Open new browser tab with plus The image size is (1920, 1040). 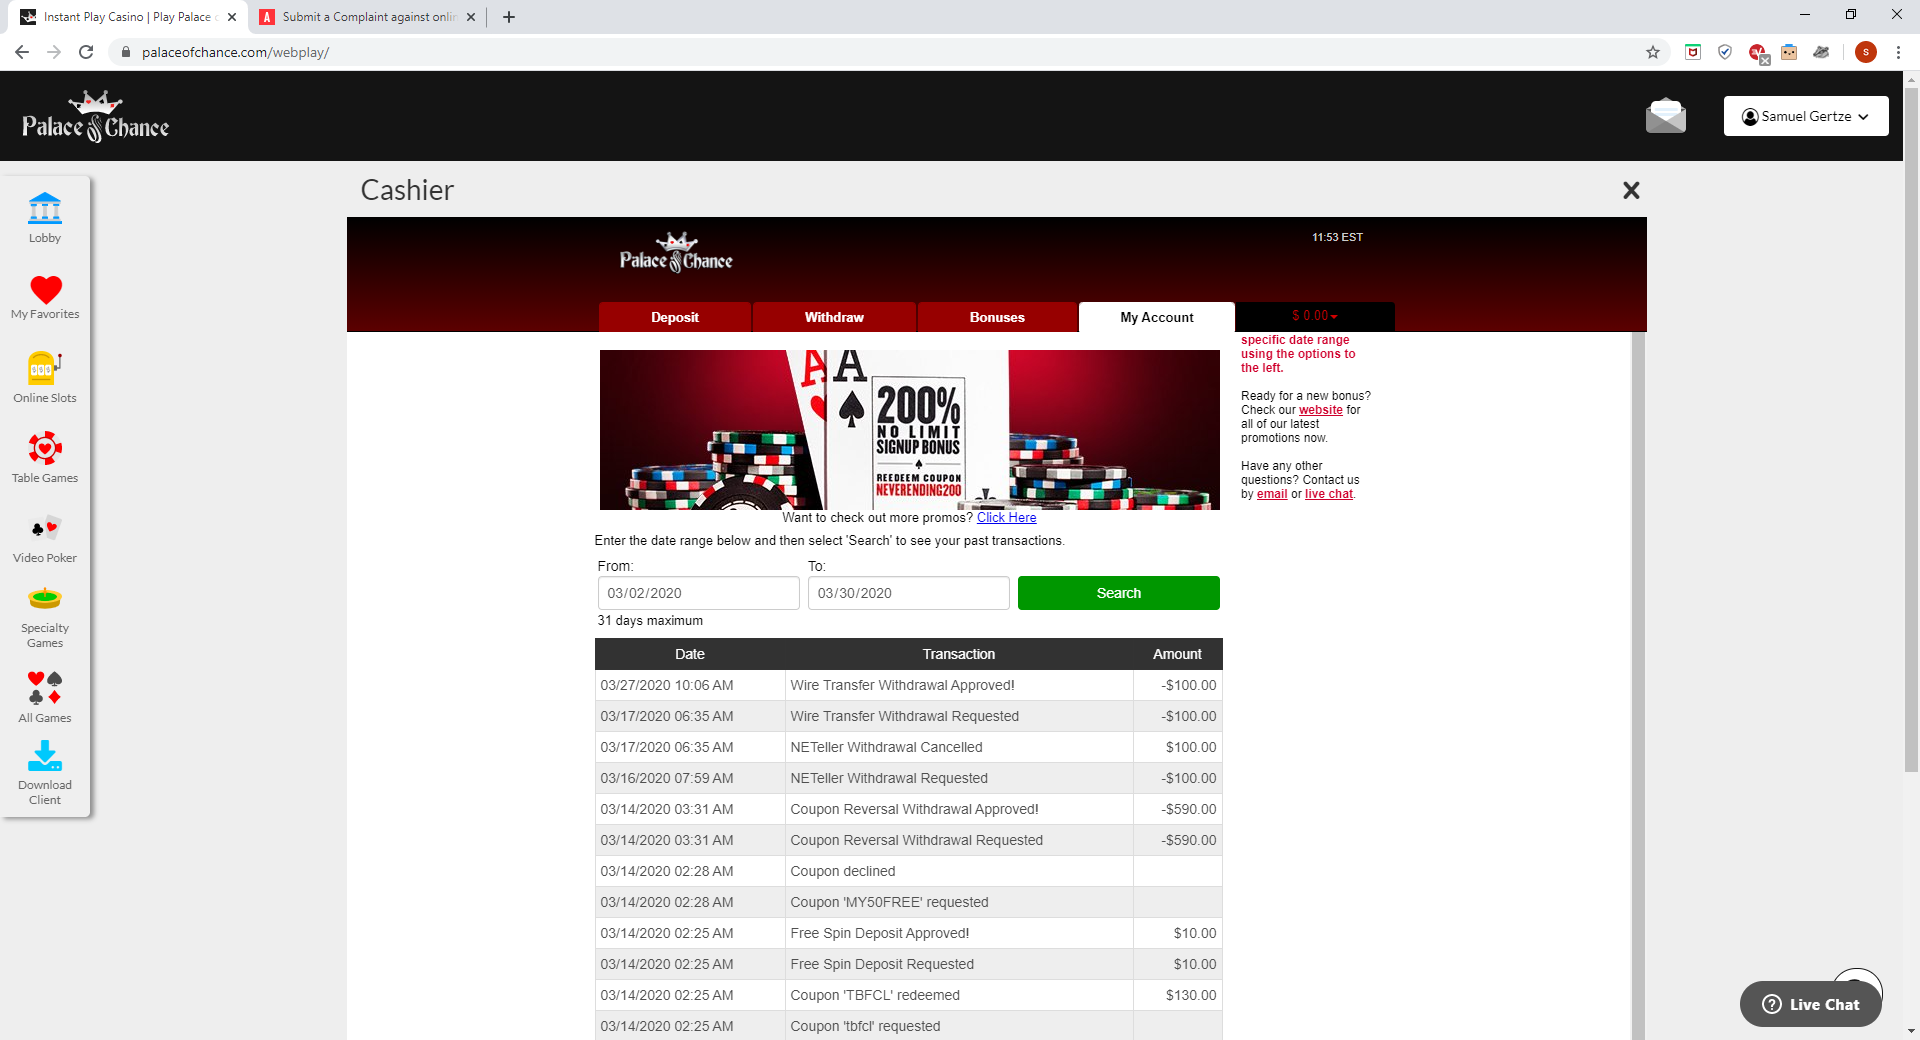(x=509, y=17)
